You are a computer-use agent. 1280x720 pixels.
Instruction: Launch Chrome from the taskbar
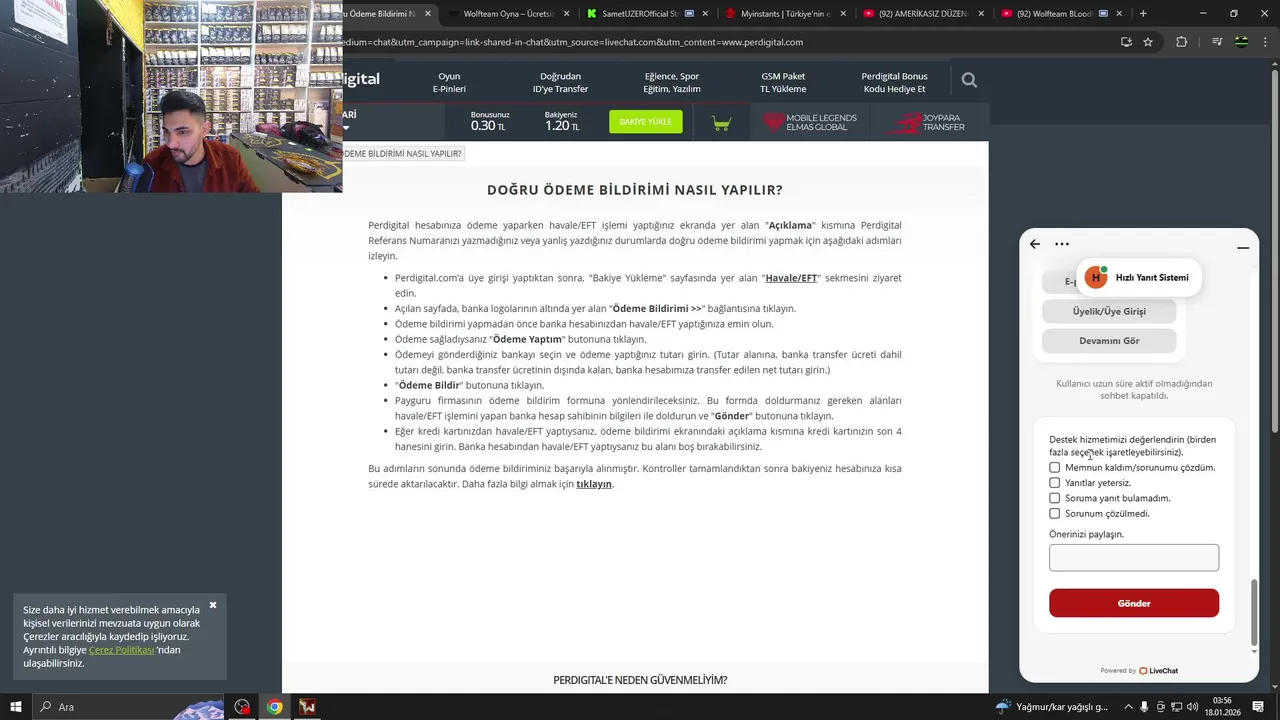pyautogui.click(x=274, y=707)
